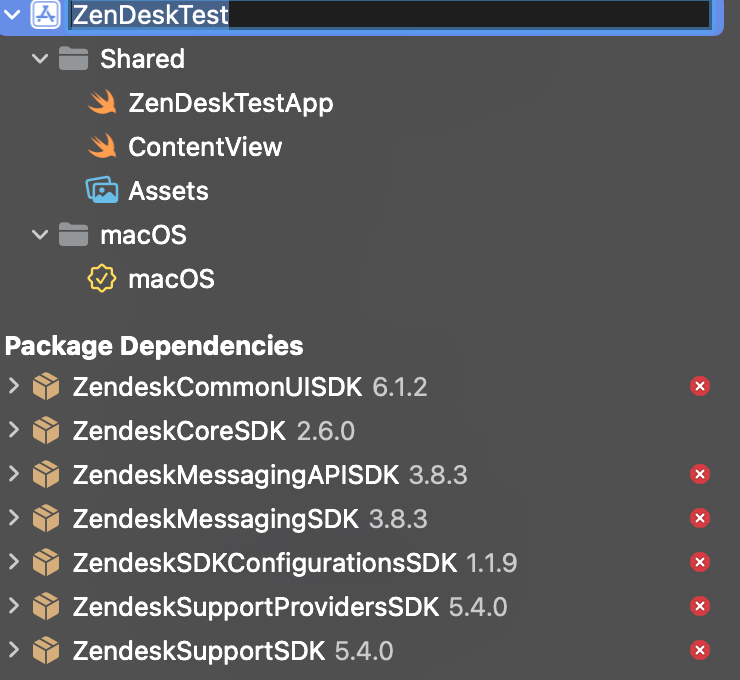Expand the ZendeskSDKConfigurationsSDK package
This screenshot has height=680, width=740.
(x=13, y=562)
